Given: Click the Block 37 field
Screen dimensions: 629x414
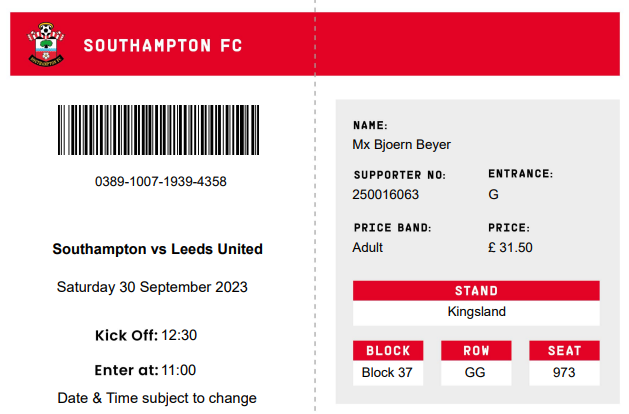Looking at the screenshot, I should click(388, 373).
